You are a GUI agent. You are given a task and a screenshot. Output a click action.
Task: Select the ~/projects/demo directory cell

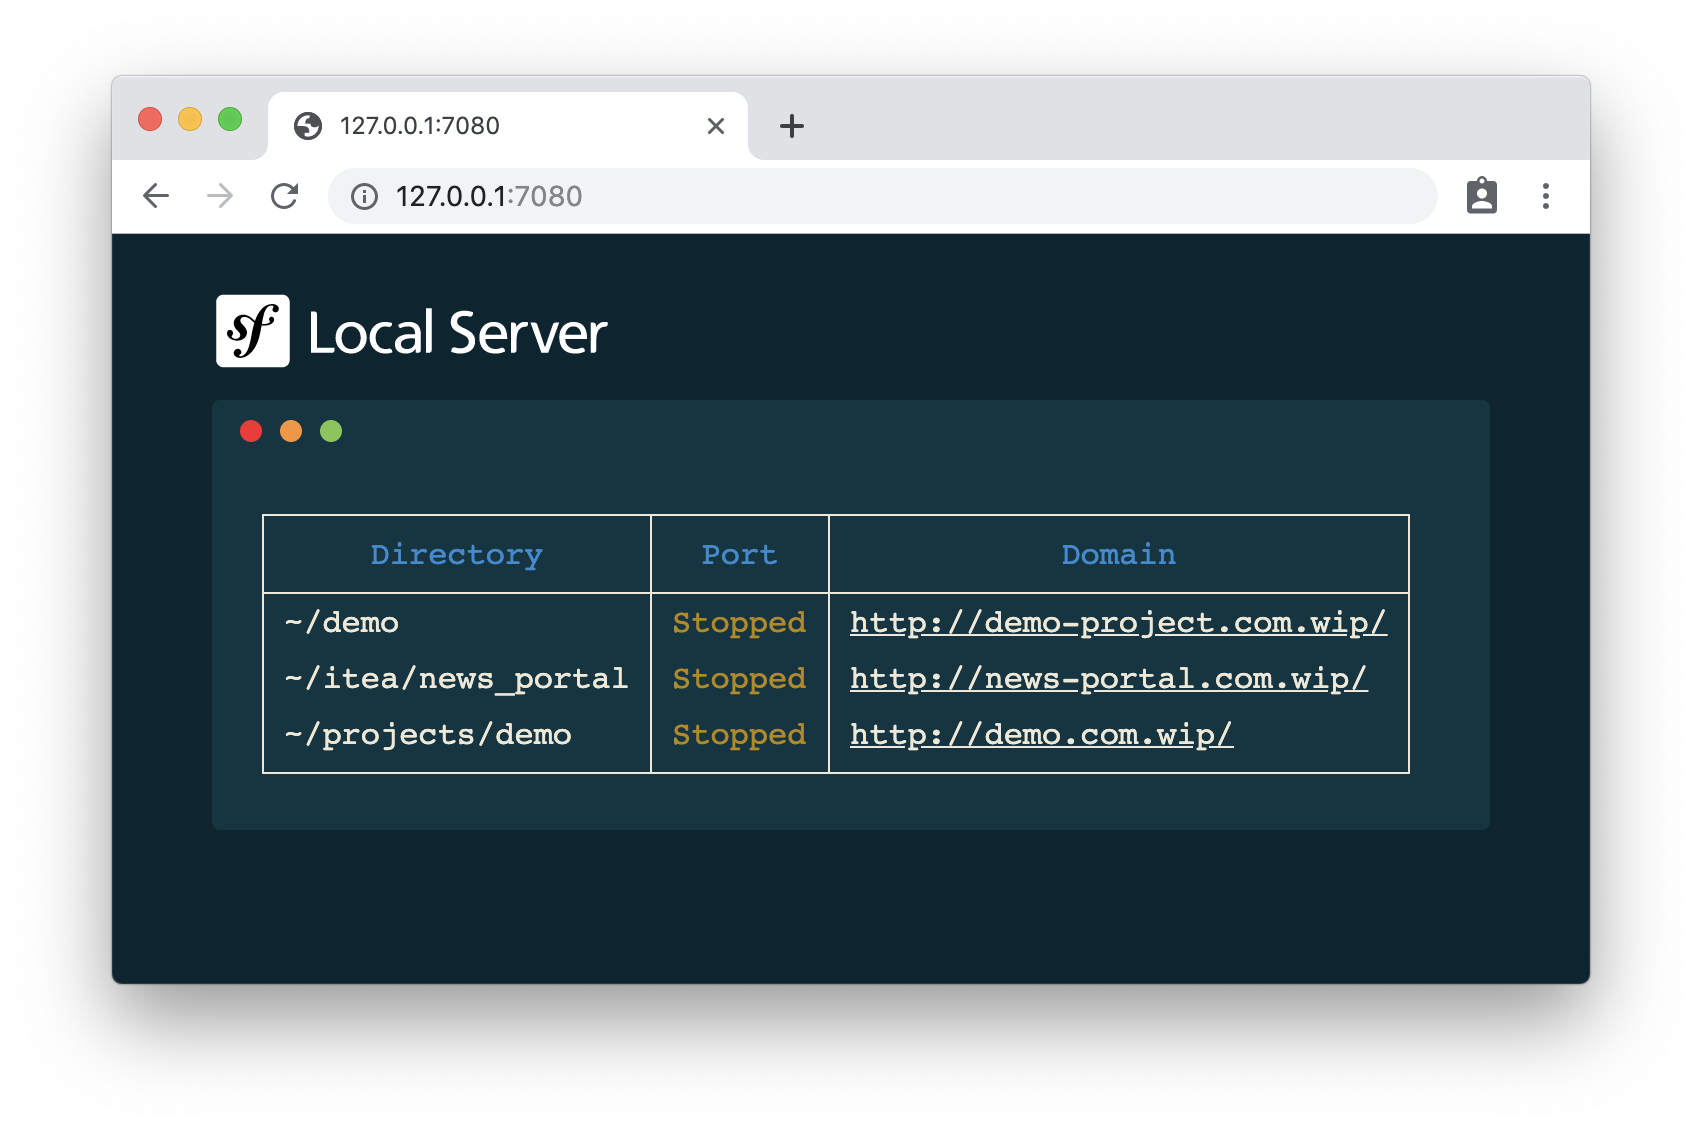point(428,735)
